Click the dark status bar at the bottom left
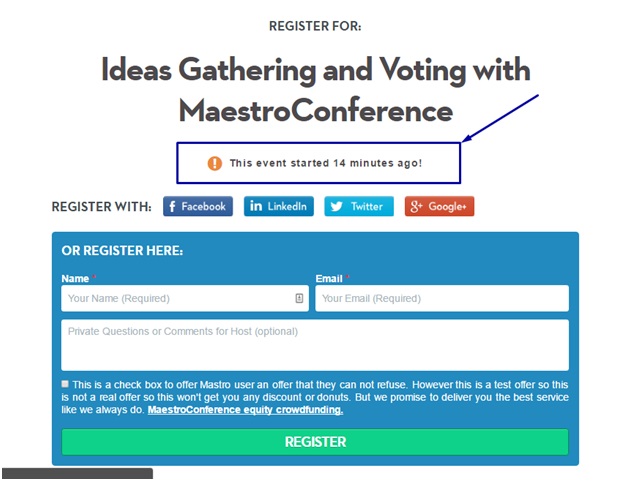Viewport: 628px width, 481px height. point(77,473)
